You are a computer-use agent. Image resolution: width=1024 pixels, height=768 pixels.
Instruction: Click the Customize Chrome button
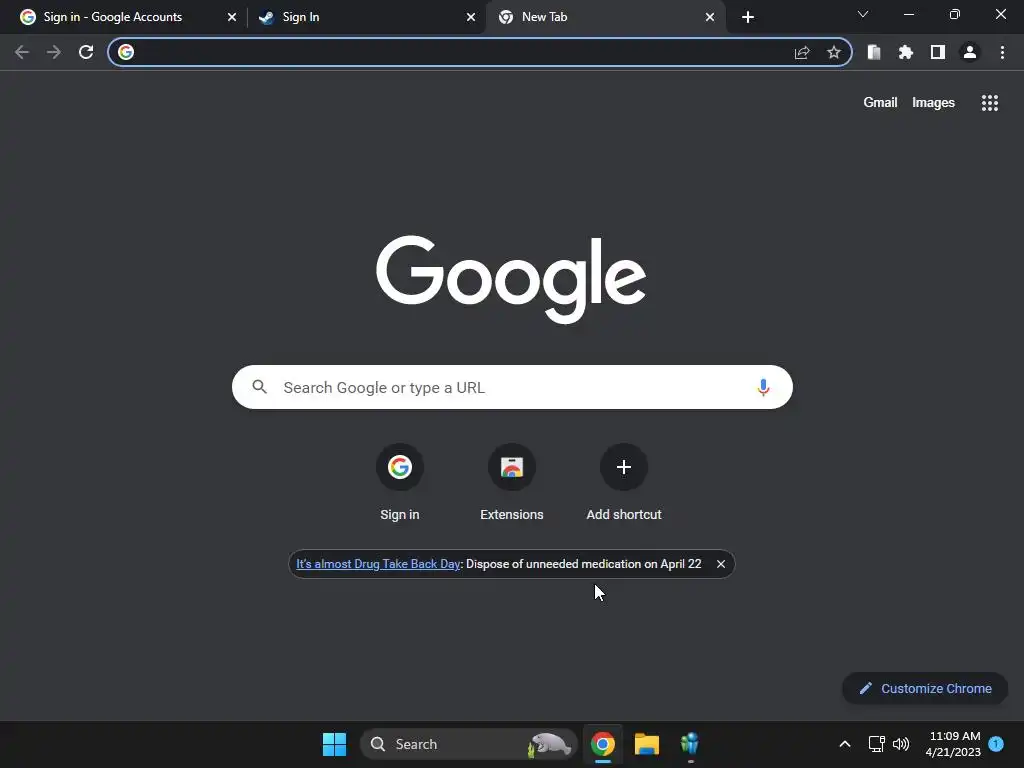tap(925, 688)
